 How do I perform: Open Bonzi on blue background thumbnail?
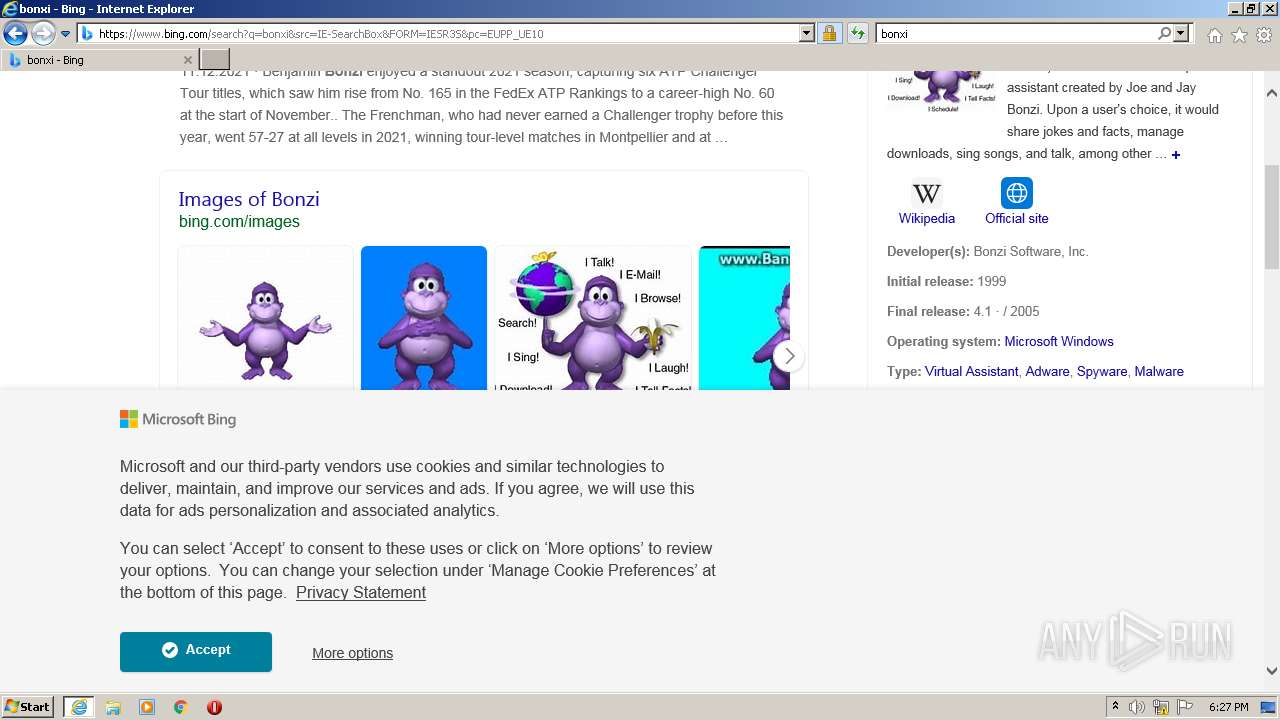pos(424,318)
